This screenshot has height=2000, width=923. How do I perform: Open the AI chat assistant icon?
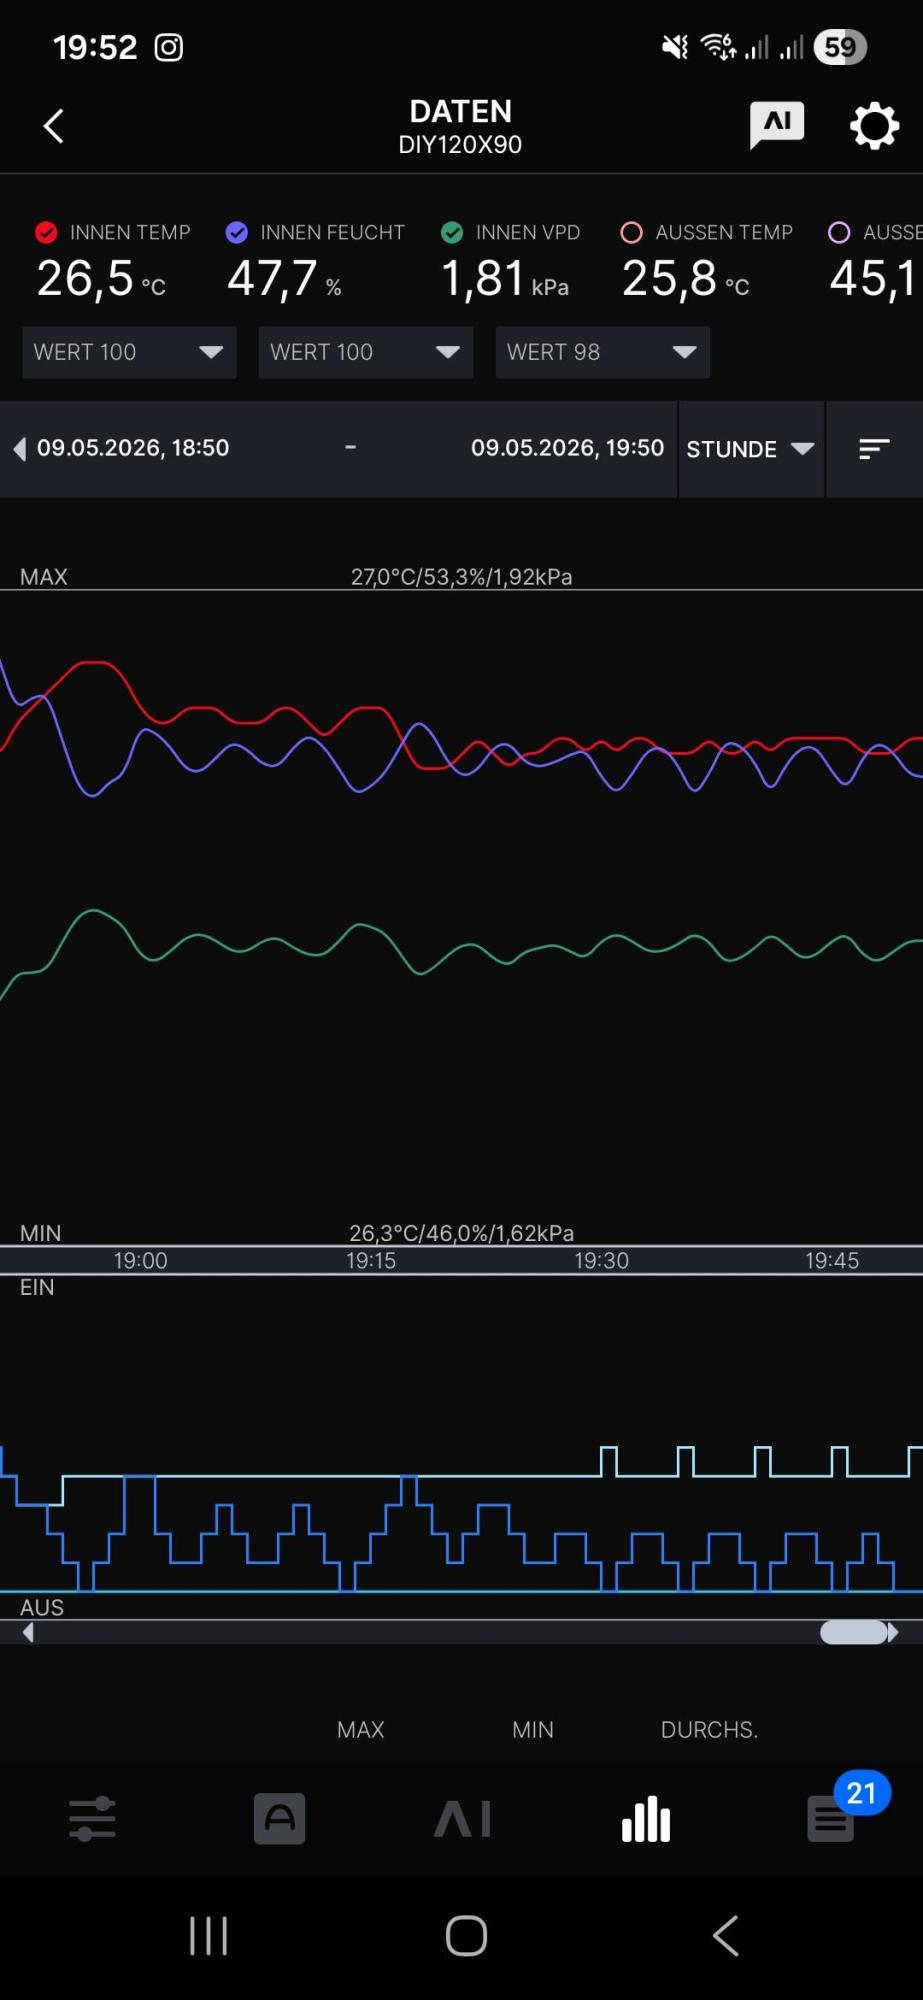[x=777, y=125]
